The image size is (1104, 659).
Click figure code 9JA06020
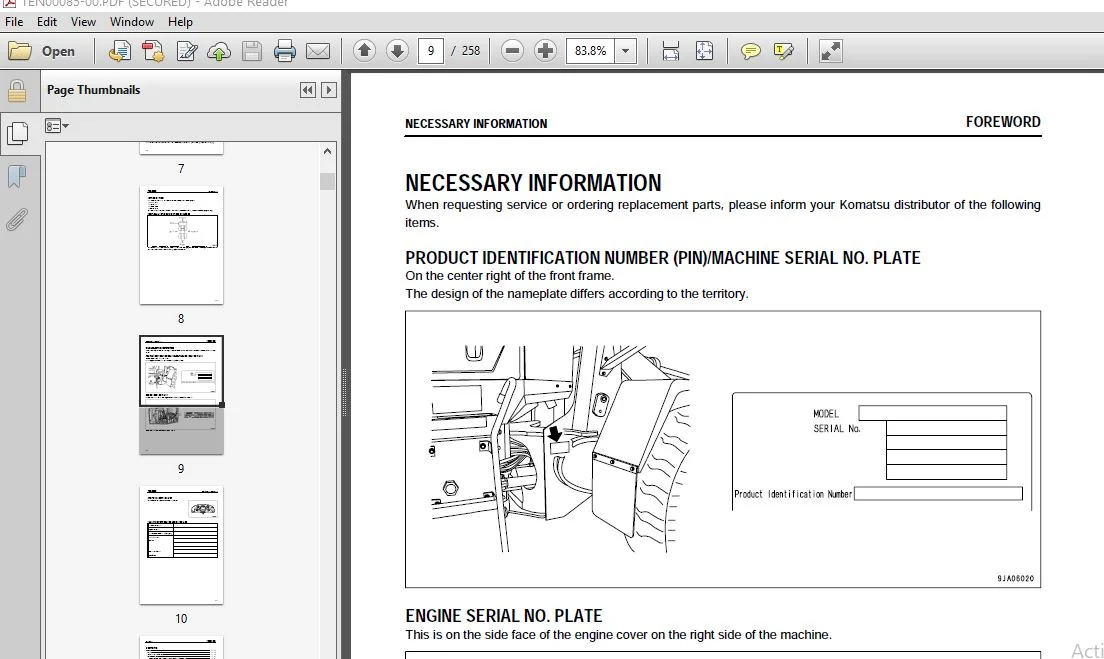(1016, 579)
